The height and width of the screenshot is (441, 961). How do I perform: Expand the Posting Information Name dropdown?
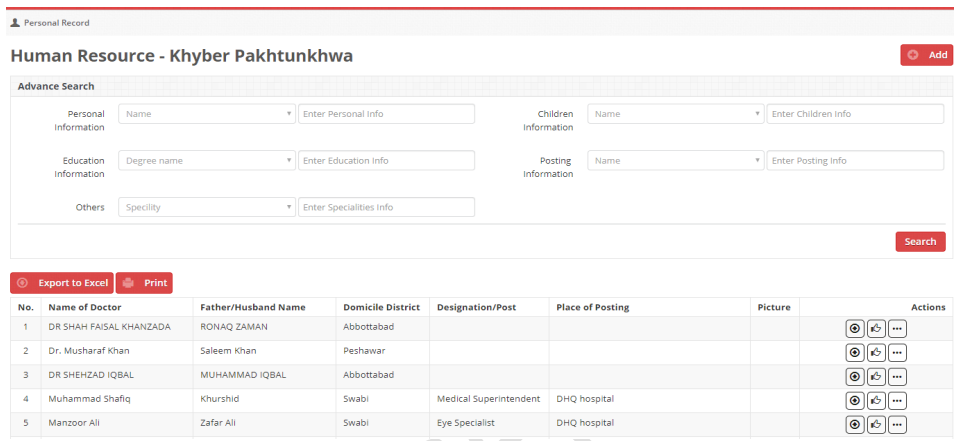[x=676, y=161]
